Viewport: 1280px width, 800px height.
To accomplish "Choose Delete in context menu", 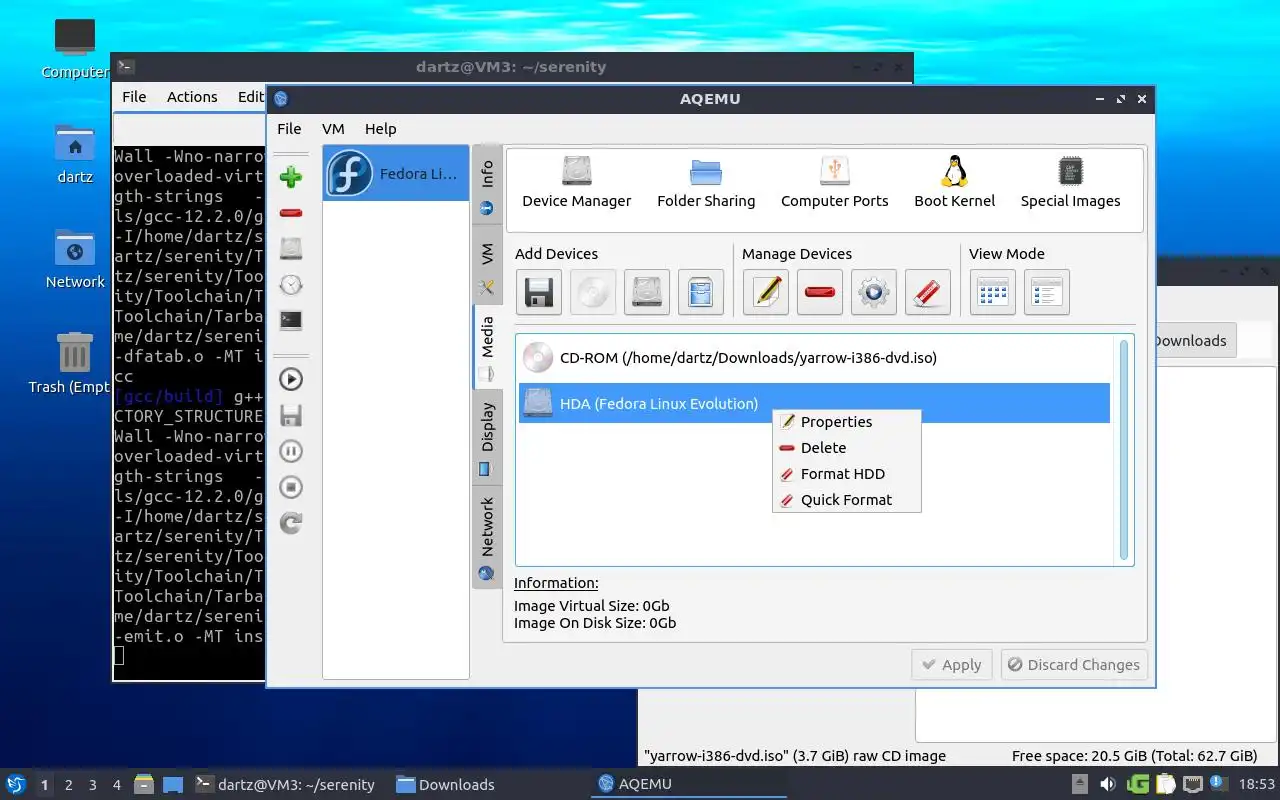I will click(x=847, y=448).
